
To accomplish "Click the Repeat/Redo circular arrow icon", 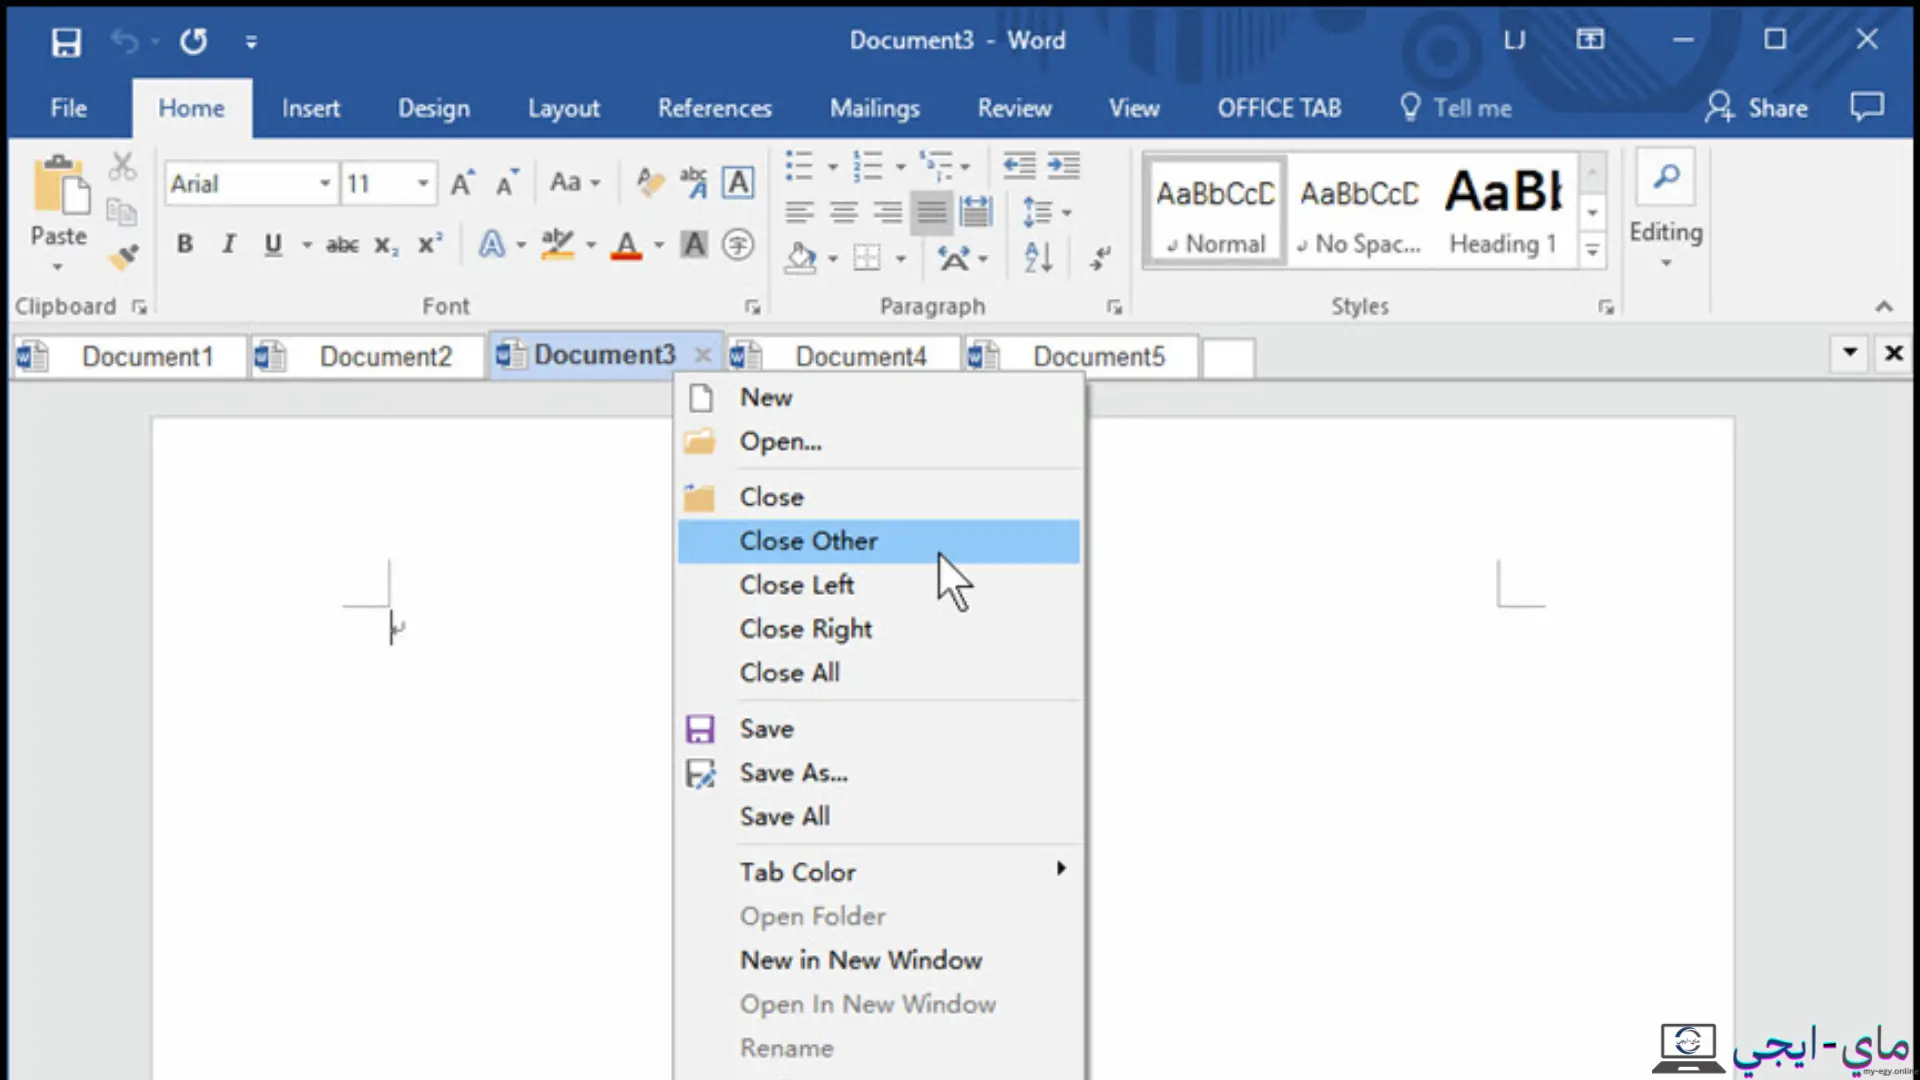I will click(193, 41).
